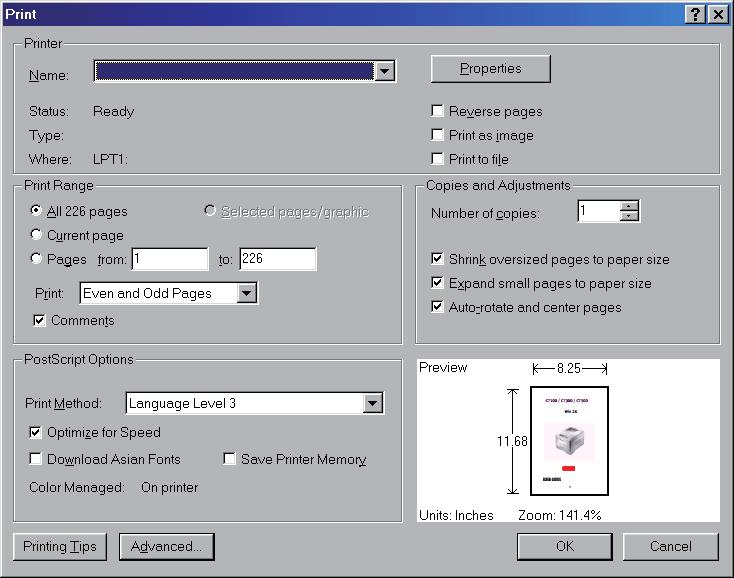
Task: Uncheck Expand small pages to paper size
Action: point(437,282)
